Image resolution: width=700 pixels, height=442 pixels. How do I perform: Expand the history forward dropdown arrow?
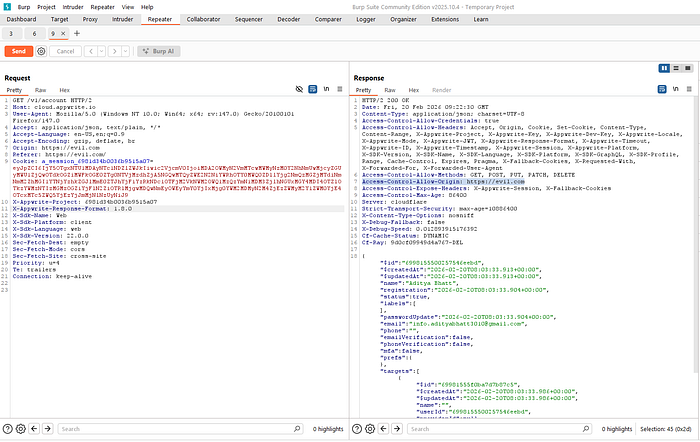125,51
